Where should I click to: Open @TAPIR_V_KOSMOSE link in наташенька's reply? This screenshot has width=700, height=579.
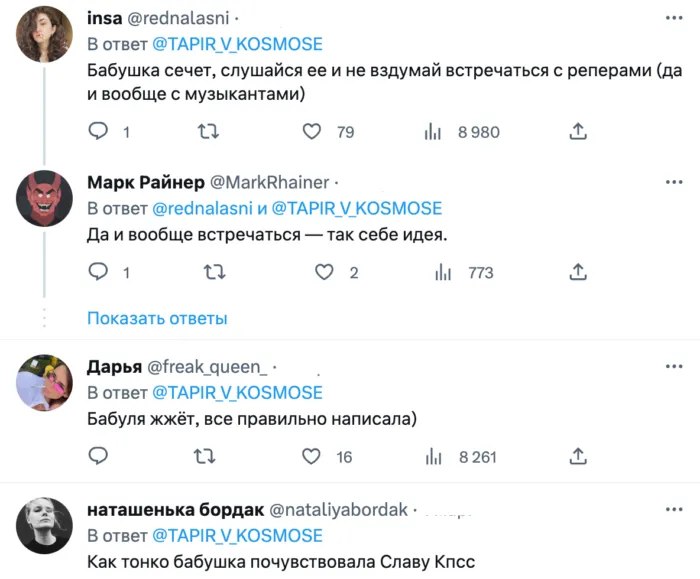237,535
